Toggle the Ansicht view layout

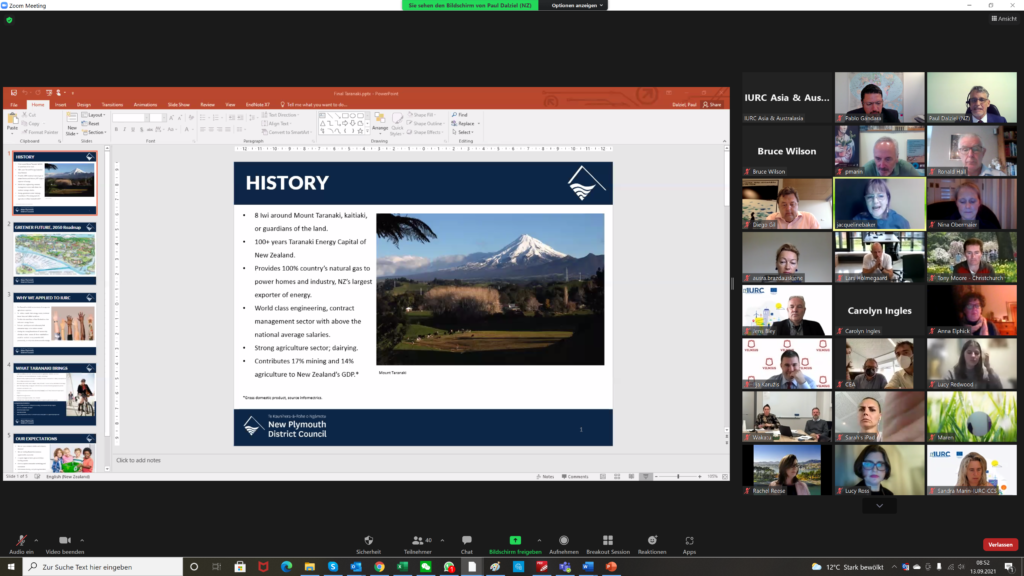click(x=1002, y=19)
